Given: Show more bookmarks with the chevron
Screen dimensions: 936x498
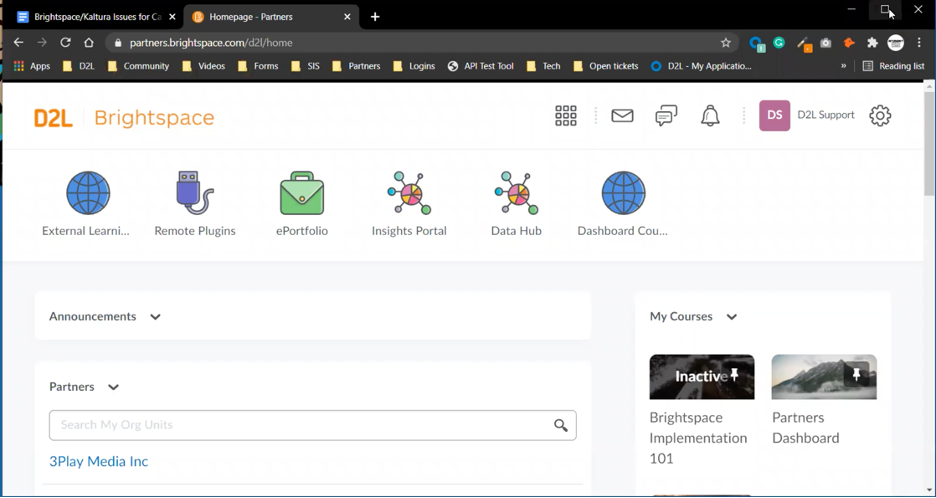Looking at the screenshot, I should point(843,66).
